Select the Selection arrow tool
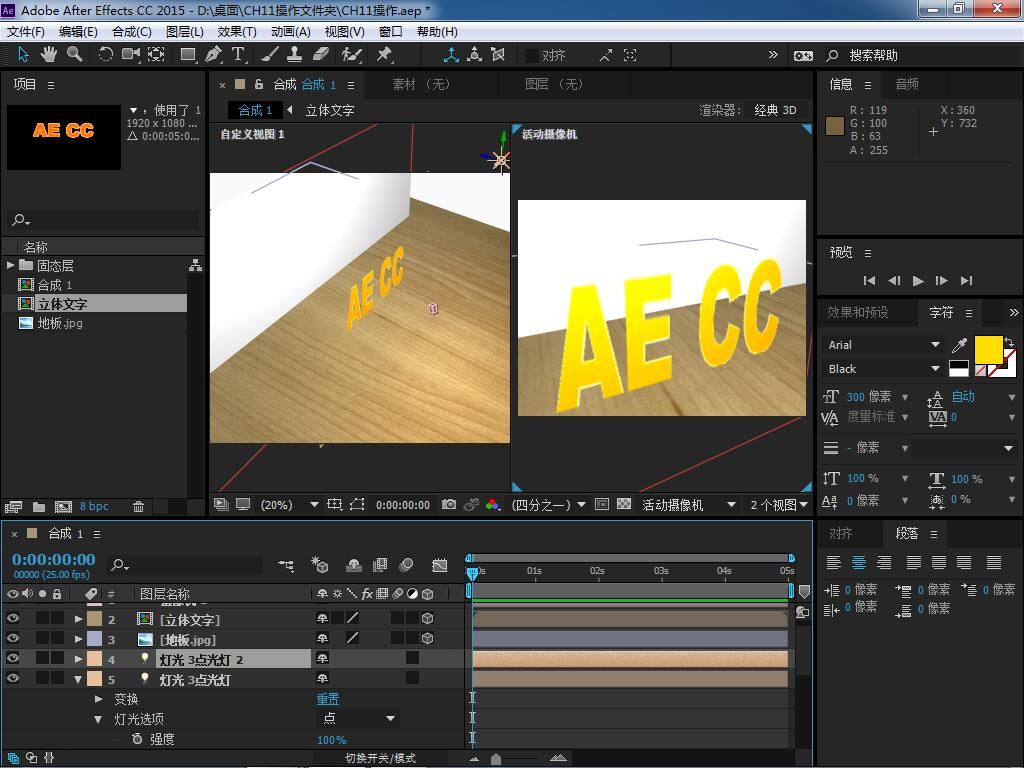 pyautogui.click(x=23, y=54)
